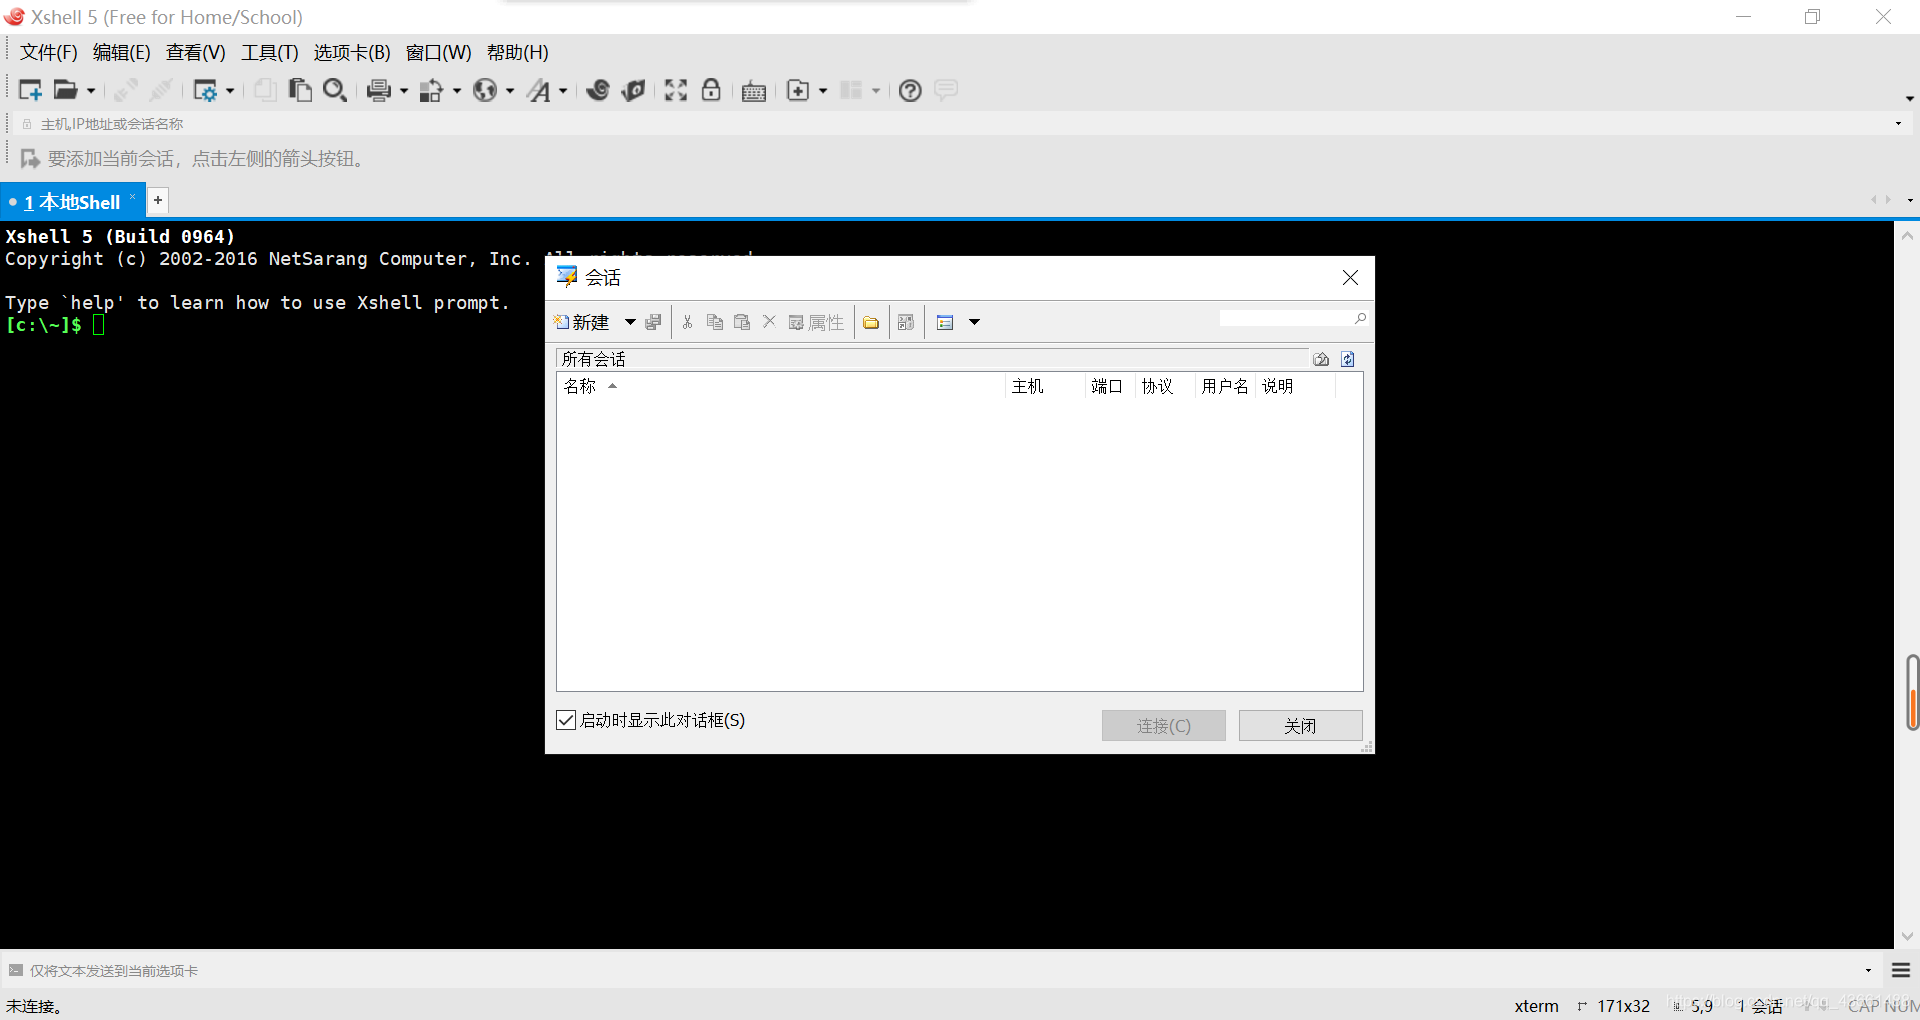Click 新建 in the Sessions dialog

tap(582, 322)
